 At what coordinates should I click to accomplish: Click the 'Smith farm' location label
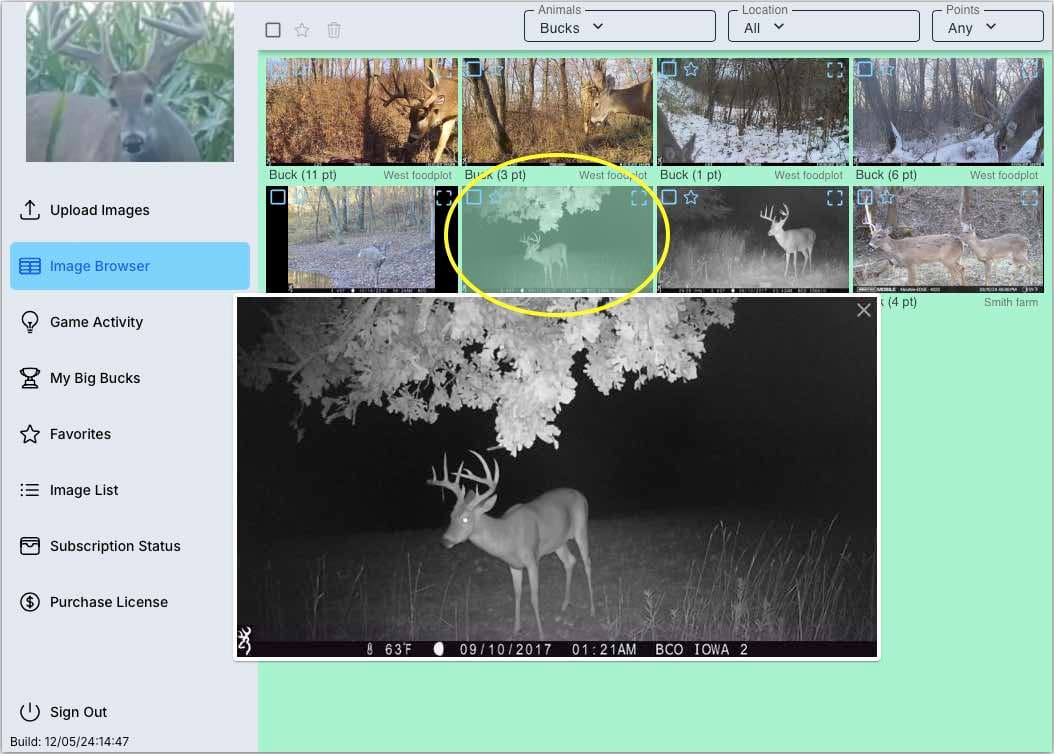pos(1011,302)
